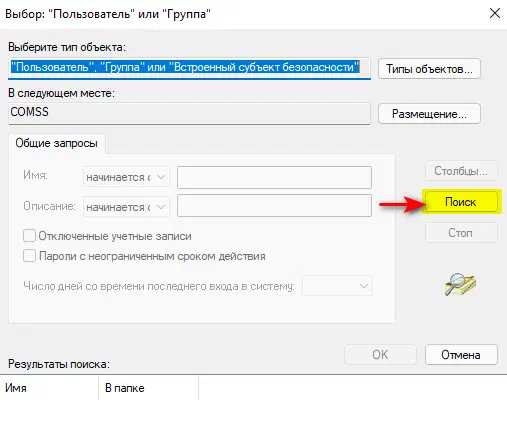Image resolution: width=507 pixels, height=428 pixels.
Task: Click the Столбцы button
Action: click(461, 171)
